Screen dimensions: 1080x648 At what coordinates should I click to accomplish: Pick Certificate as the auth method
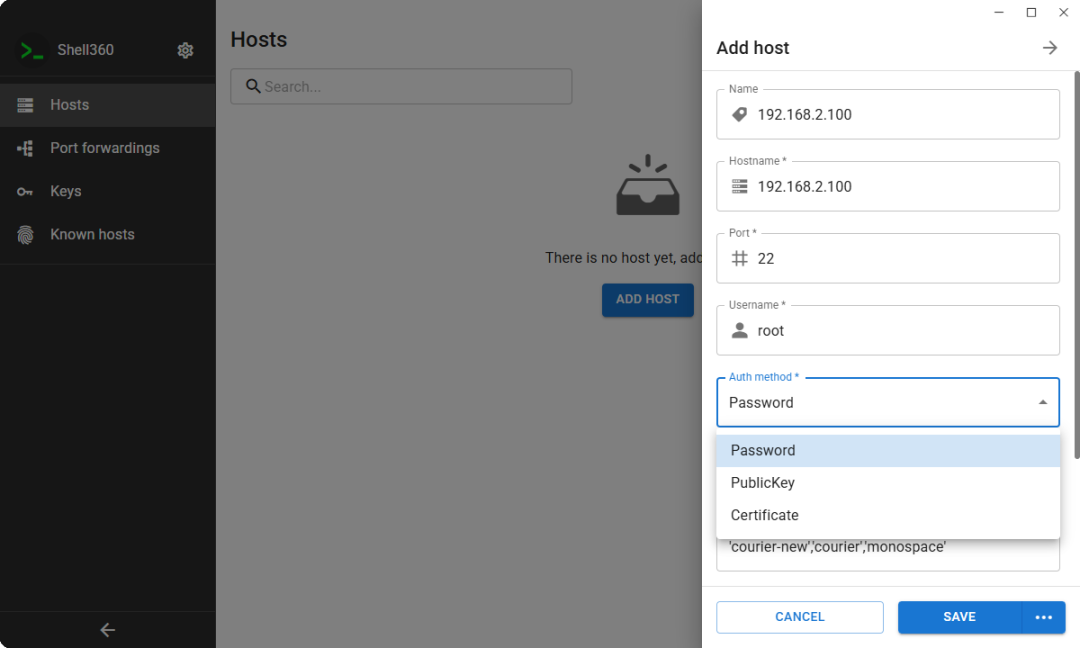765,515
